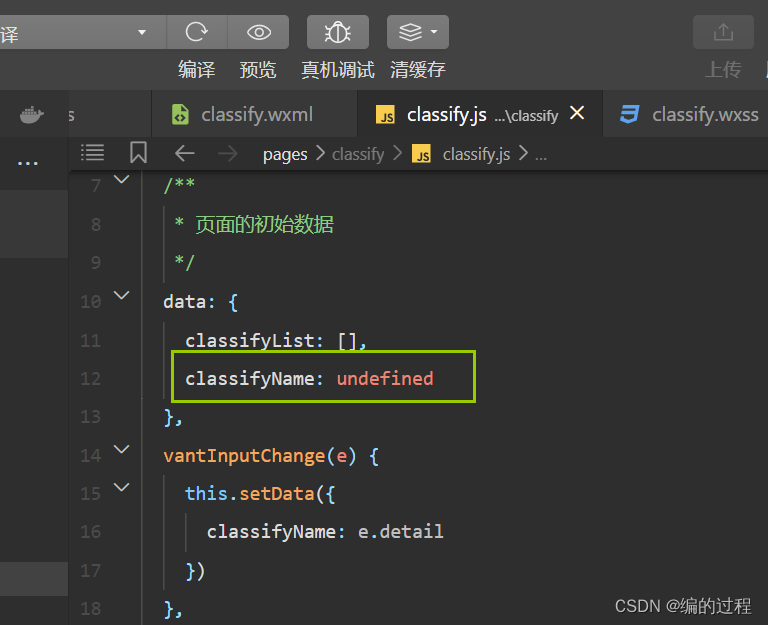Click line number 18 in gutter
This screenshot has width=768, height=625.
click(91, 609)
